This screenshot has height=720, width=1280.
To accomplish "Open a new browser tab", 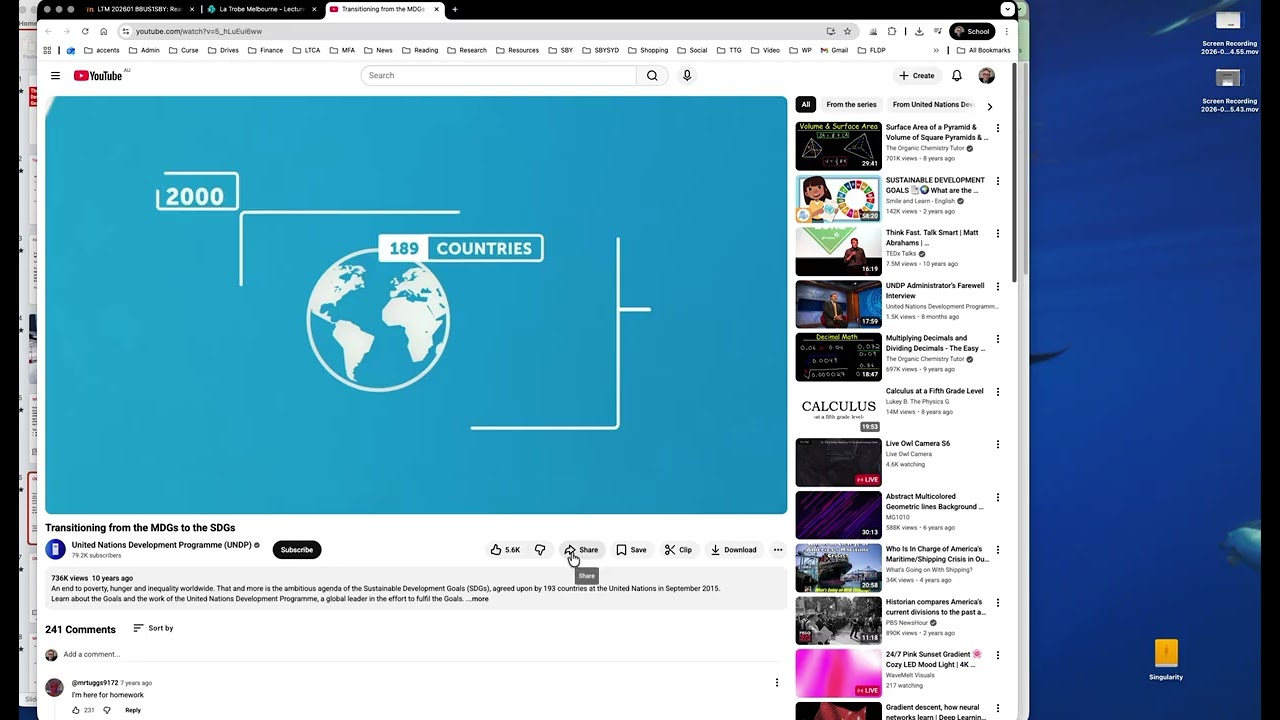I will coord(455,9).
